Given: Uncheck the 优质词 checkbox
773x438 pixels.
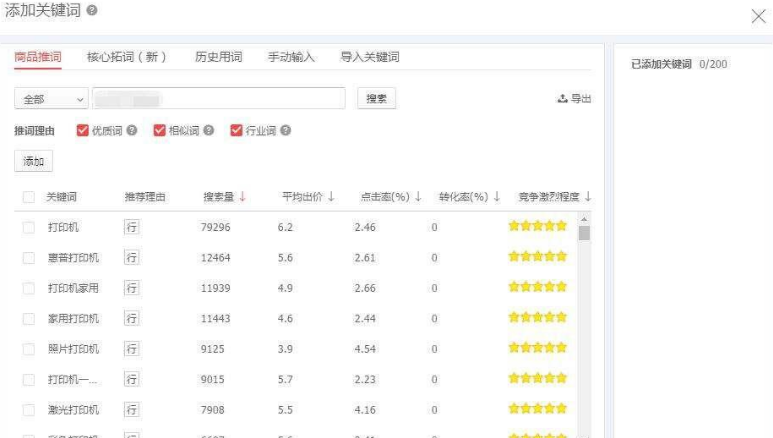Looking at the screenshot, I should (x=84, y=131).
